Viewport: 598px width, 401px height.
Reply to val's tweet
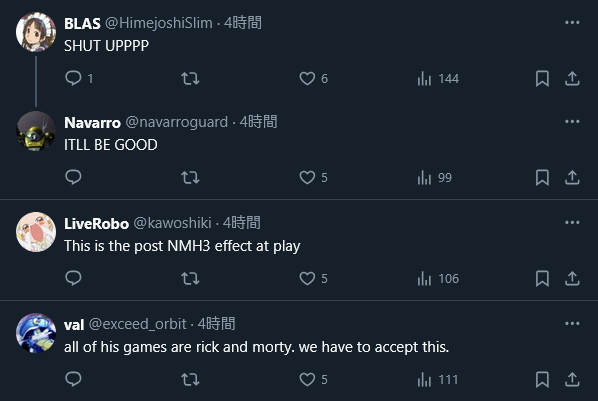pyautogui.click(x=74, y=379)
